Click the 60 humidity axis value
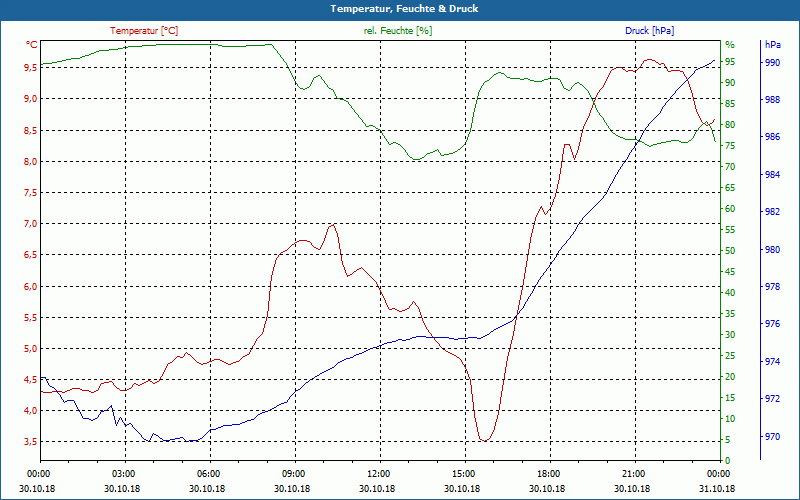The image size is (800, 500). (730, 209)
